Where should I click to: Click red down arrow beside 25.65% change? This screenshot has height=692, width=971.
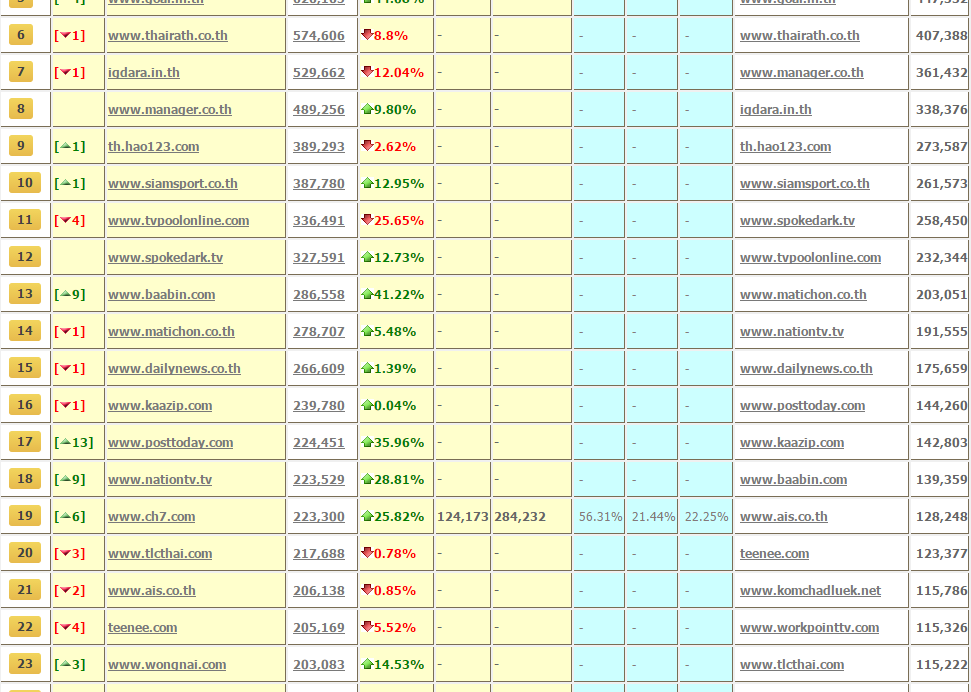[x=367, y=220]
